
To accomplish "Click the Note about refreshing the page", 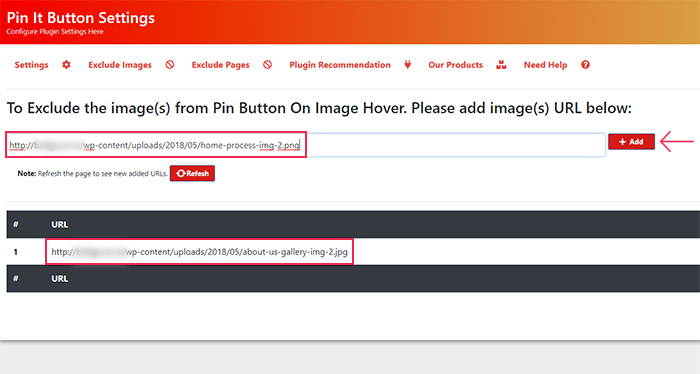I will click(92, 174).
